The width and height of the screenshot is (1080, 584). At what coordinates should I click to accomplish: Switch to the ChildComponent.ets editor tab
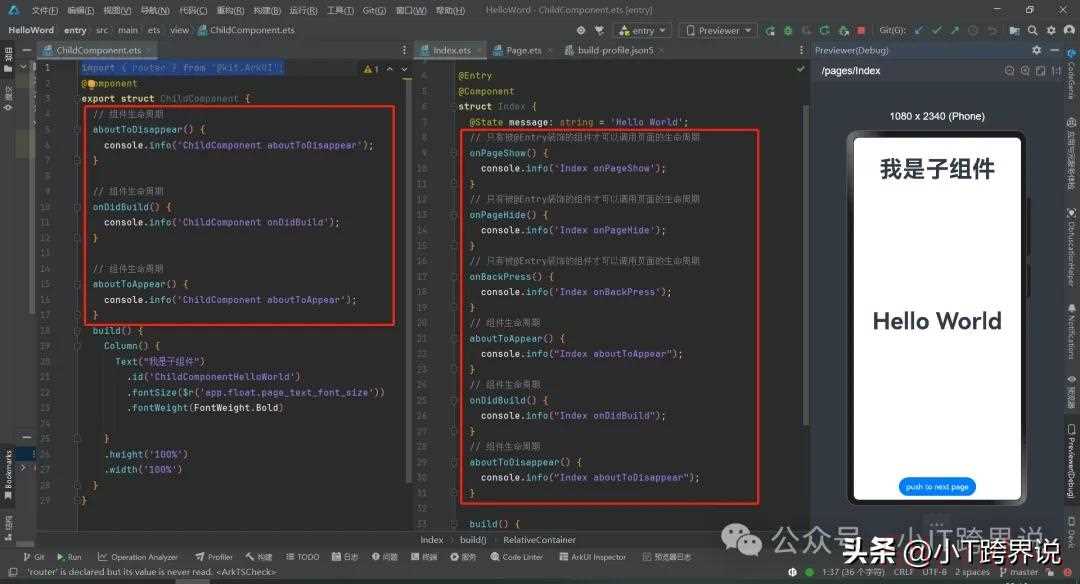(98, 50)
